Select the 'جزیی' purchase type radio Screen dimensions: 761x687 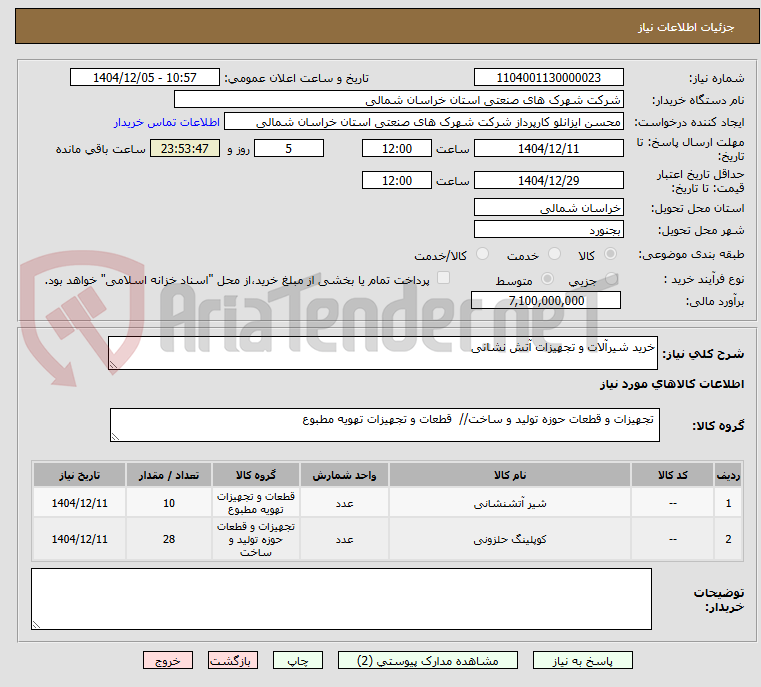pos(612,279)
